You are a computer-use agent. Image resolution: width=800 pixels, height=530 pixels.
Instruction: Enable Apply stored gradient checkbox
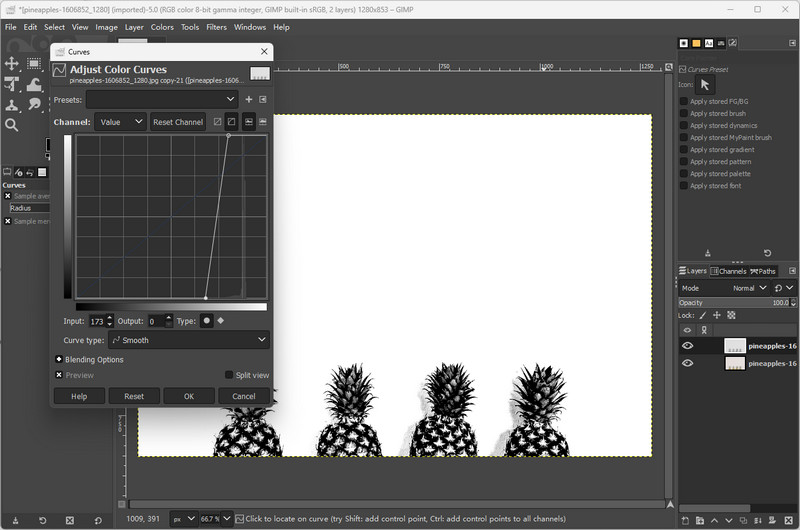pos(684,149)
